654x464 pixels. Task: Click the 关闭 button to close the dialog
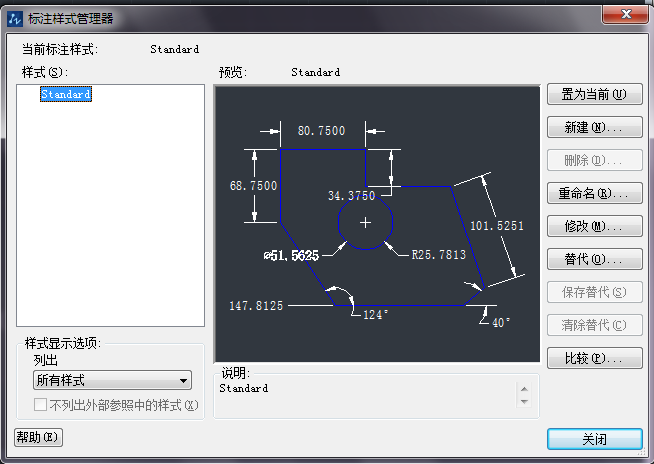594,440
